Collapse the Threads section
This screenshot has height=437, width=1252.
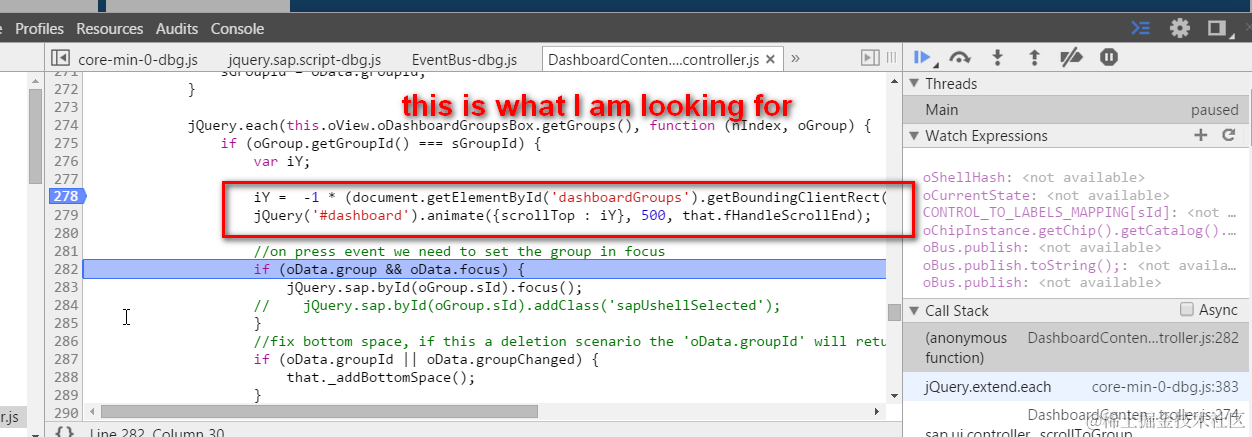914,84
